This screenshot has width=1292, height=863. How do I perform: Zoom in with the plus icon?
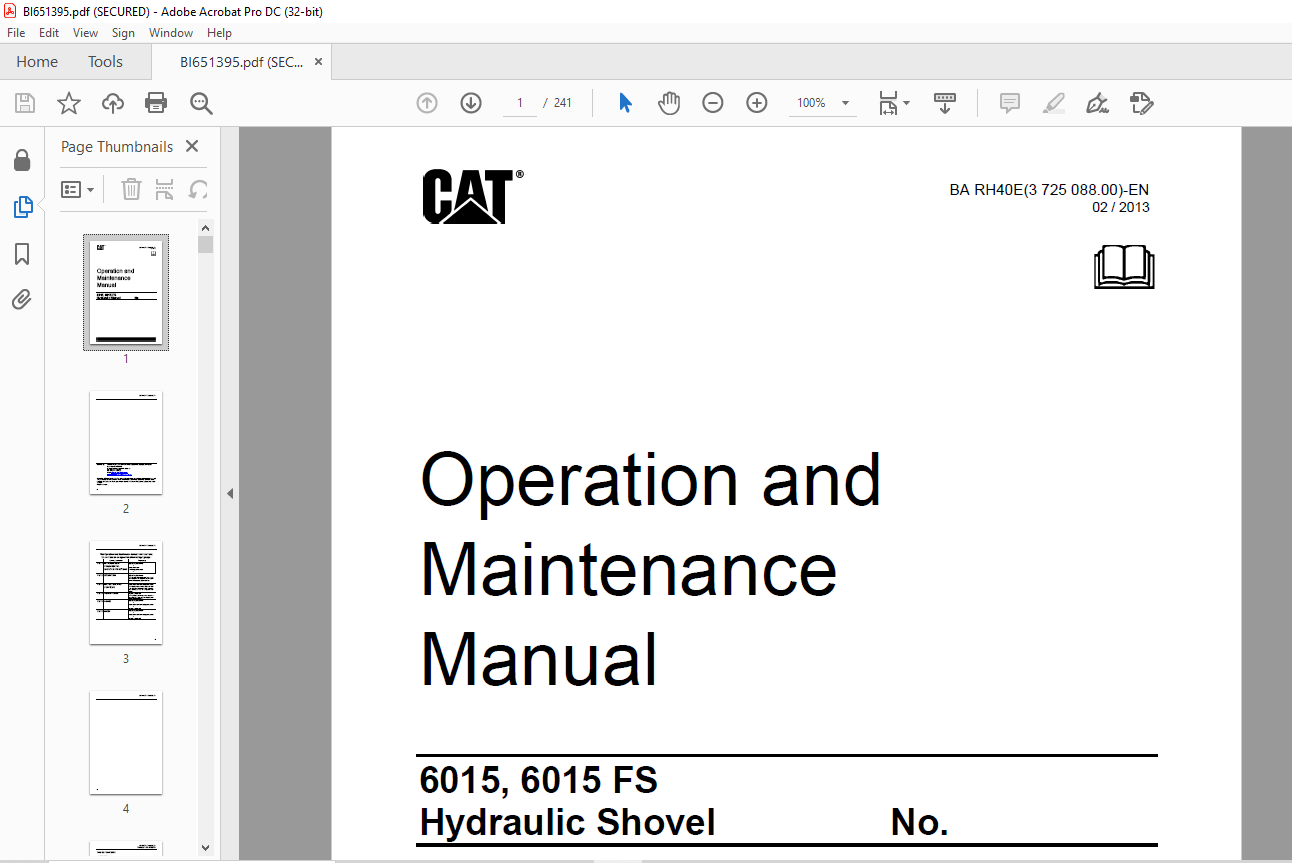click(757, 103)
